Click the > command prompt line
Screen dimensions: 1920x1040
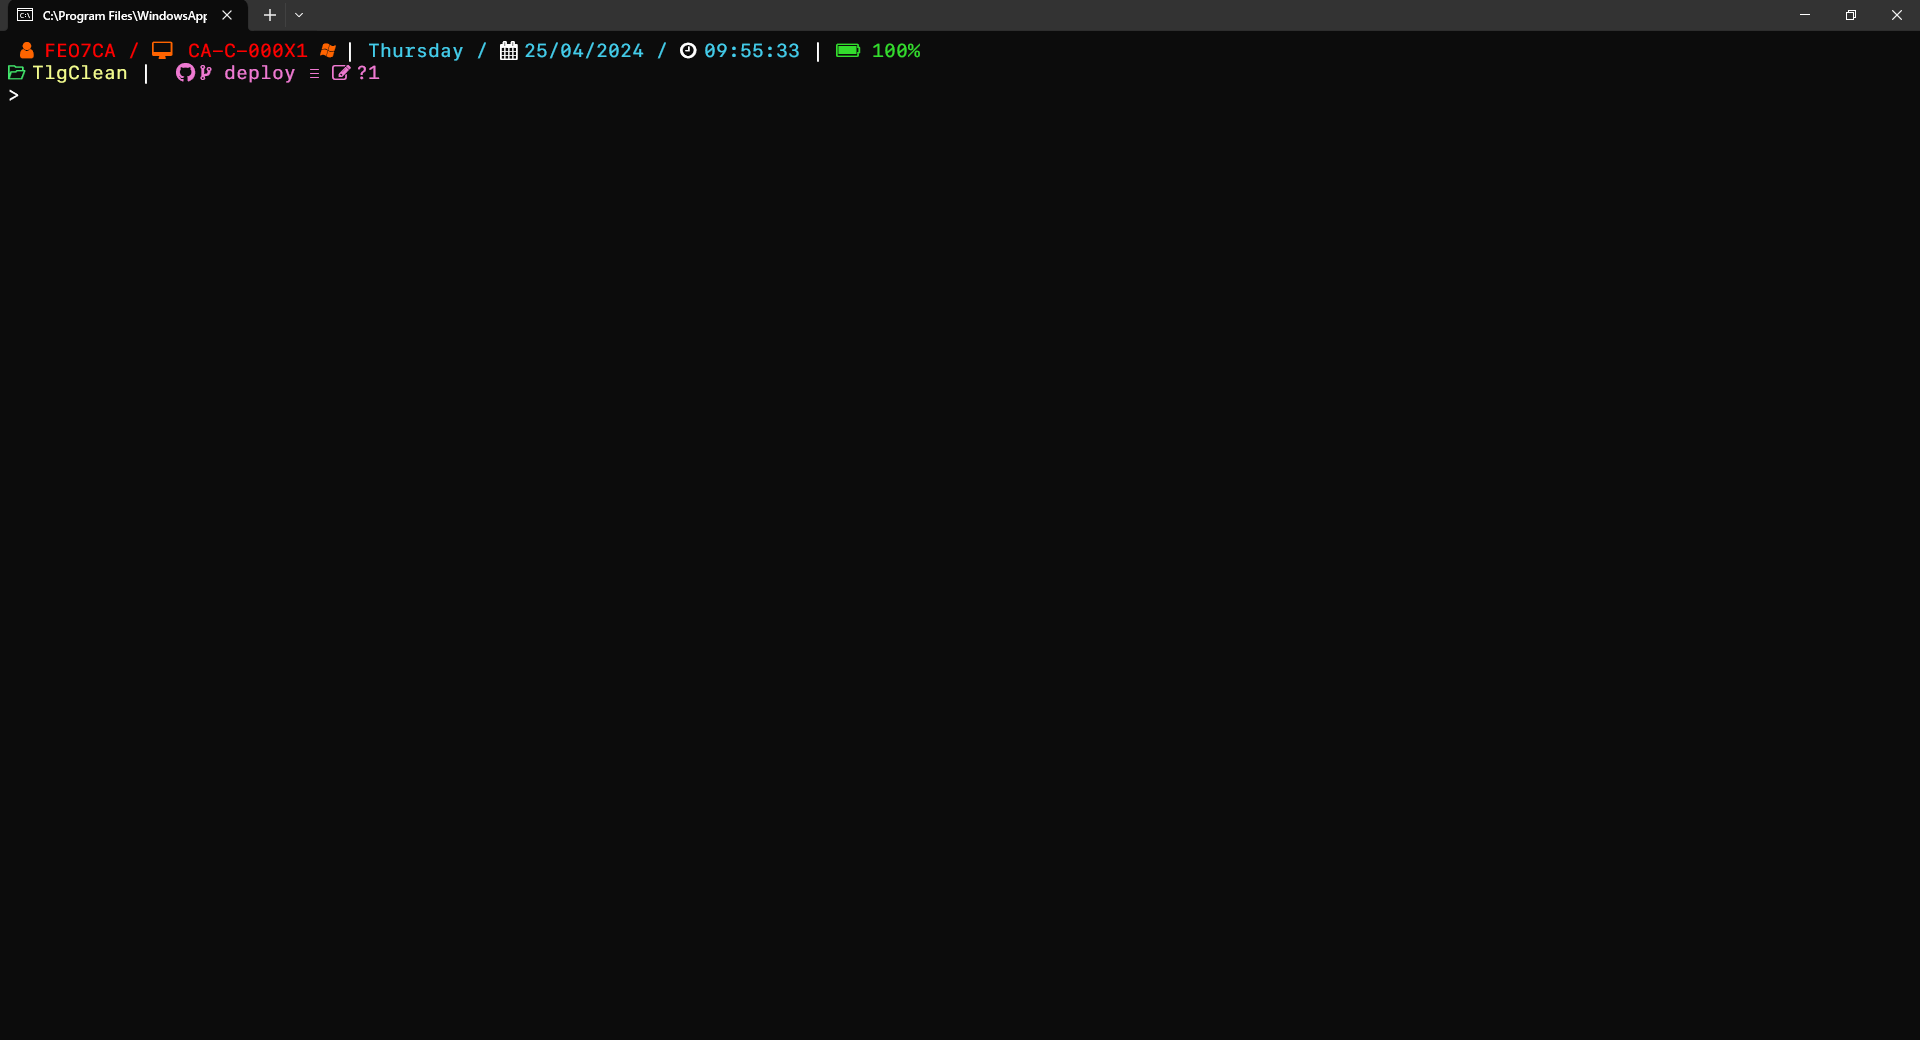pos(14,95)
